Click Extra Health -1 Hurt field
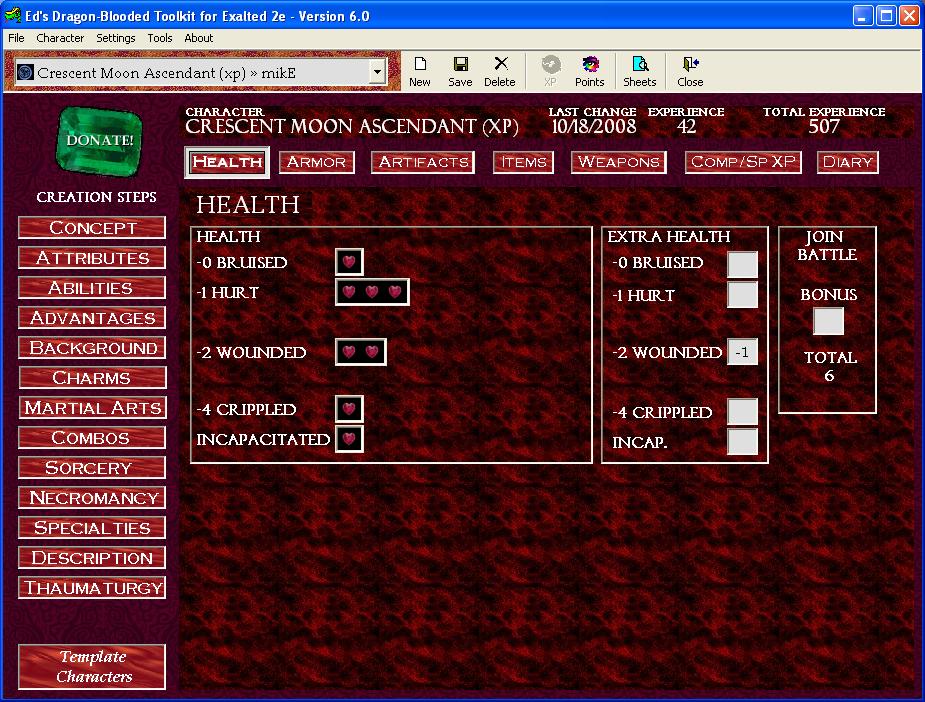The width and height of the screenshot is (925, 702). pyautogui.click(x=742, y=294)
